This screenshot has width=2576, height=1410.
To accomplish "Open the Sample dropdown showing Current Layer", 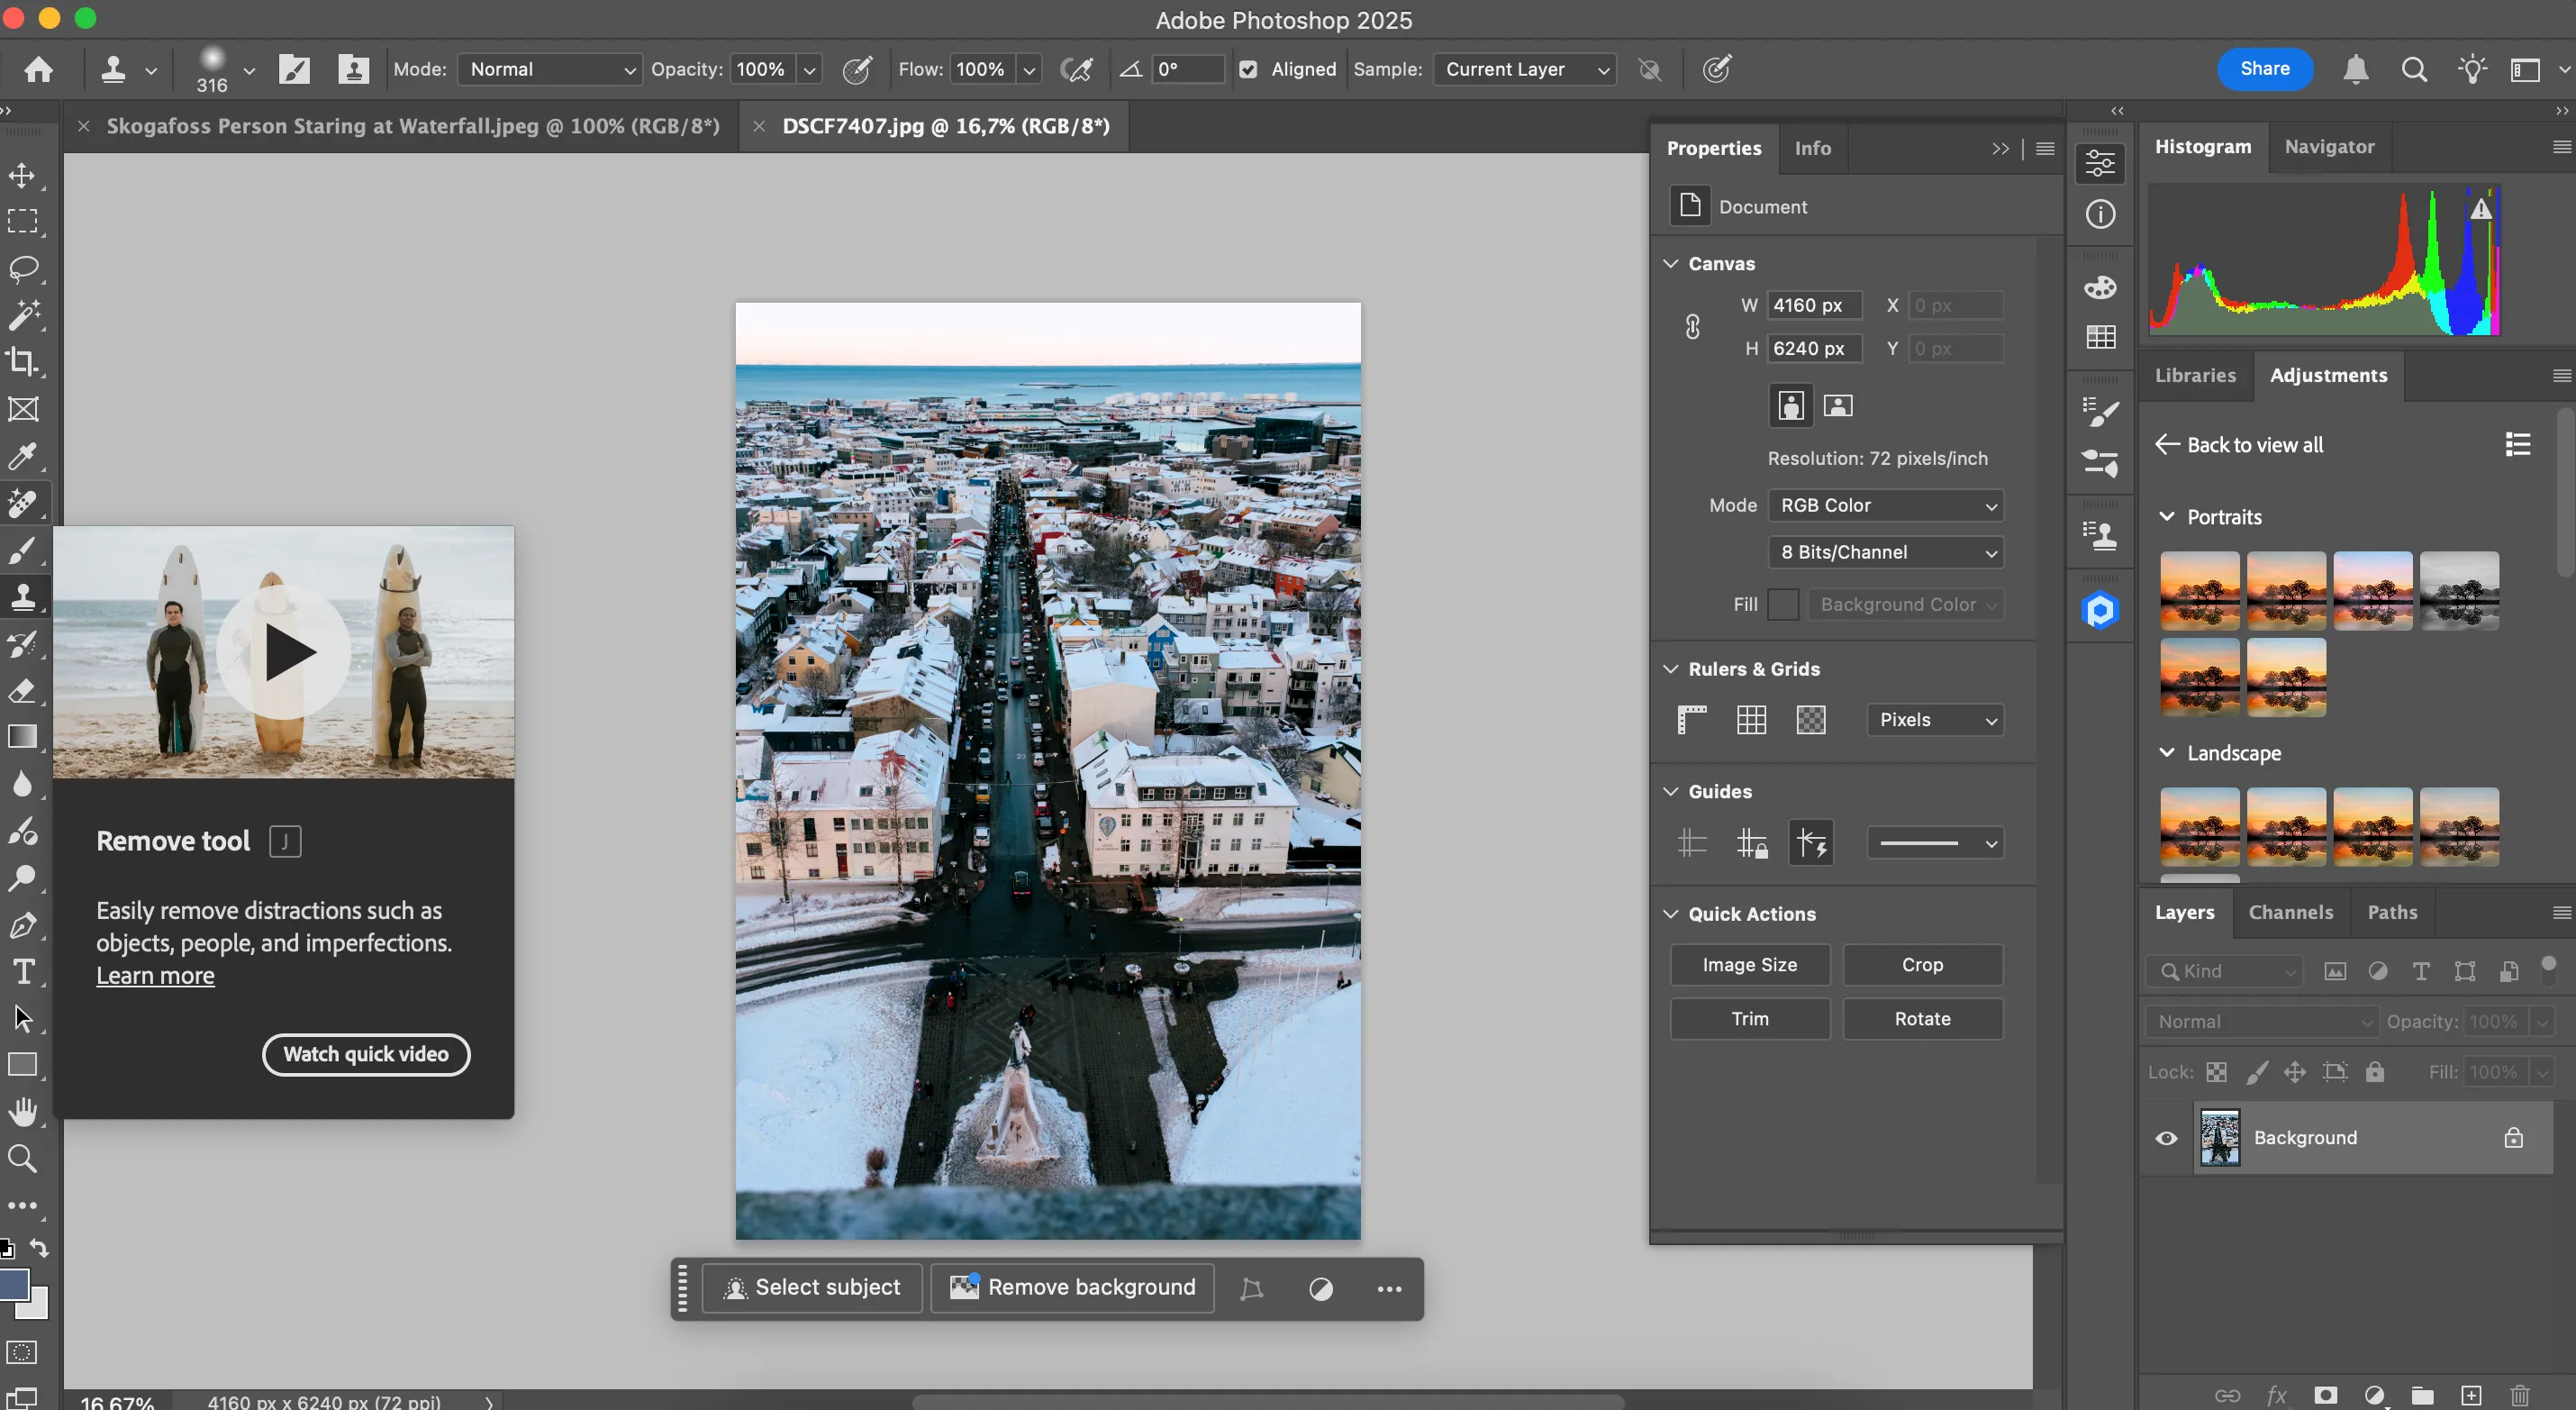I will (1525, 69).
